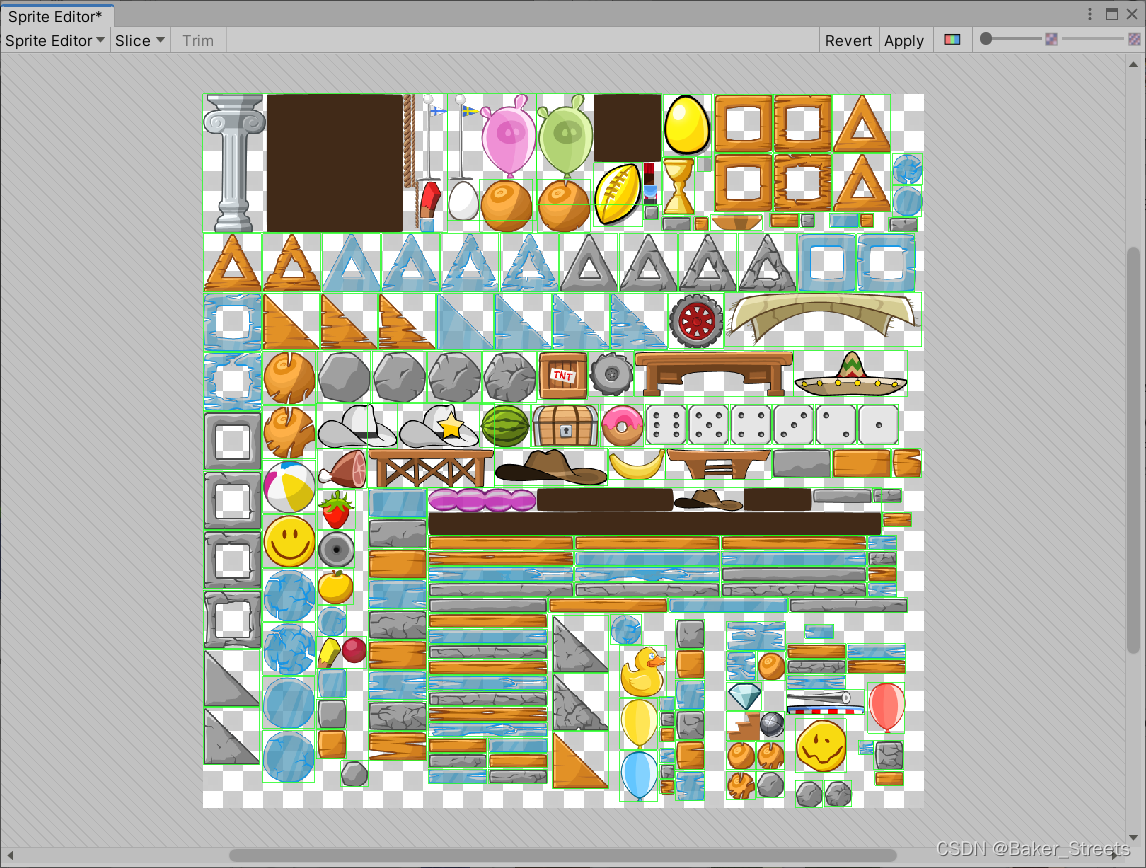The height and width of the screenshot is (868, 1146).
Task: Pick the strawberry sprite
Action: [x=336, y=509]
